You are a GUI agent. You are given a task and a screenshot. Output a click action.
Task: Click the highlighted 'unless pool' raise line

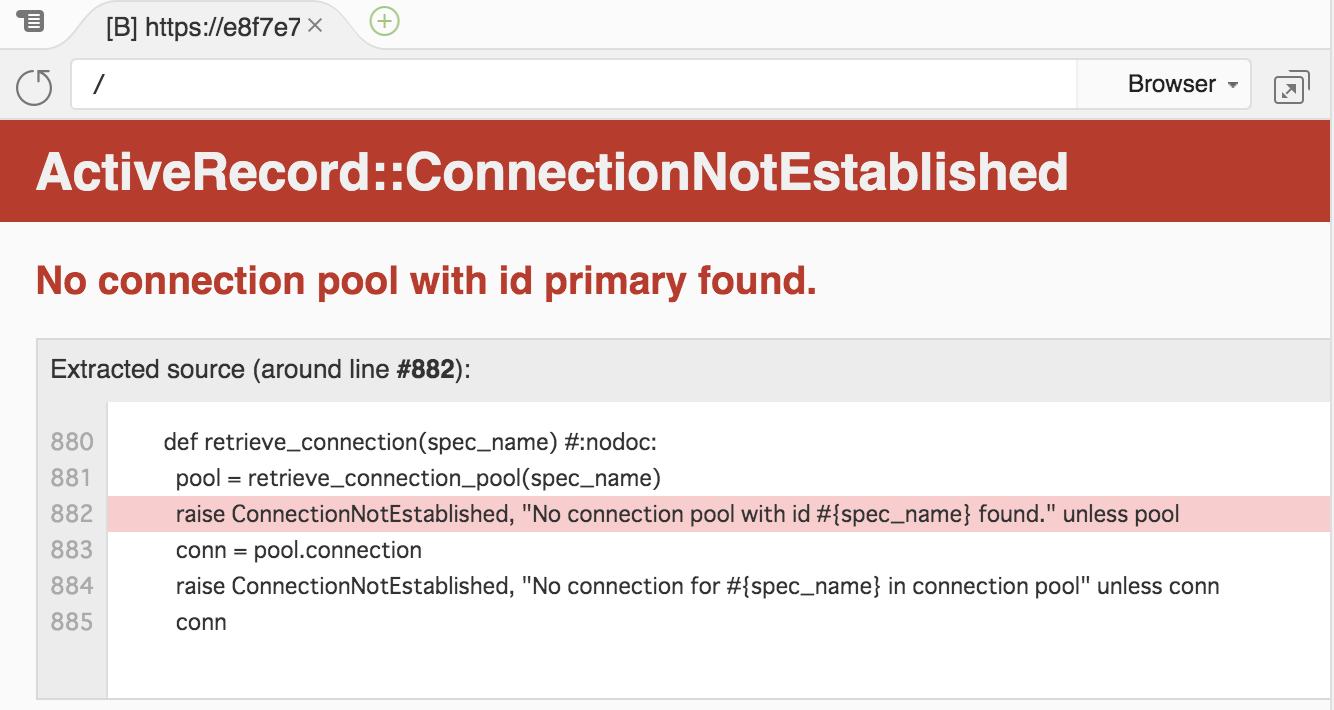(x=677, y=514)
